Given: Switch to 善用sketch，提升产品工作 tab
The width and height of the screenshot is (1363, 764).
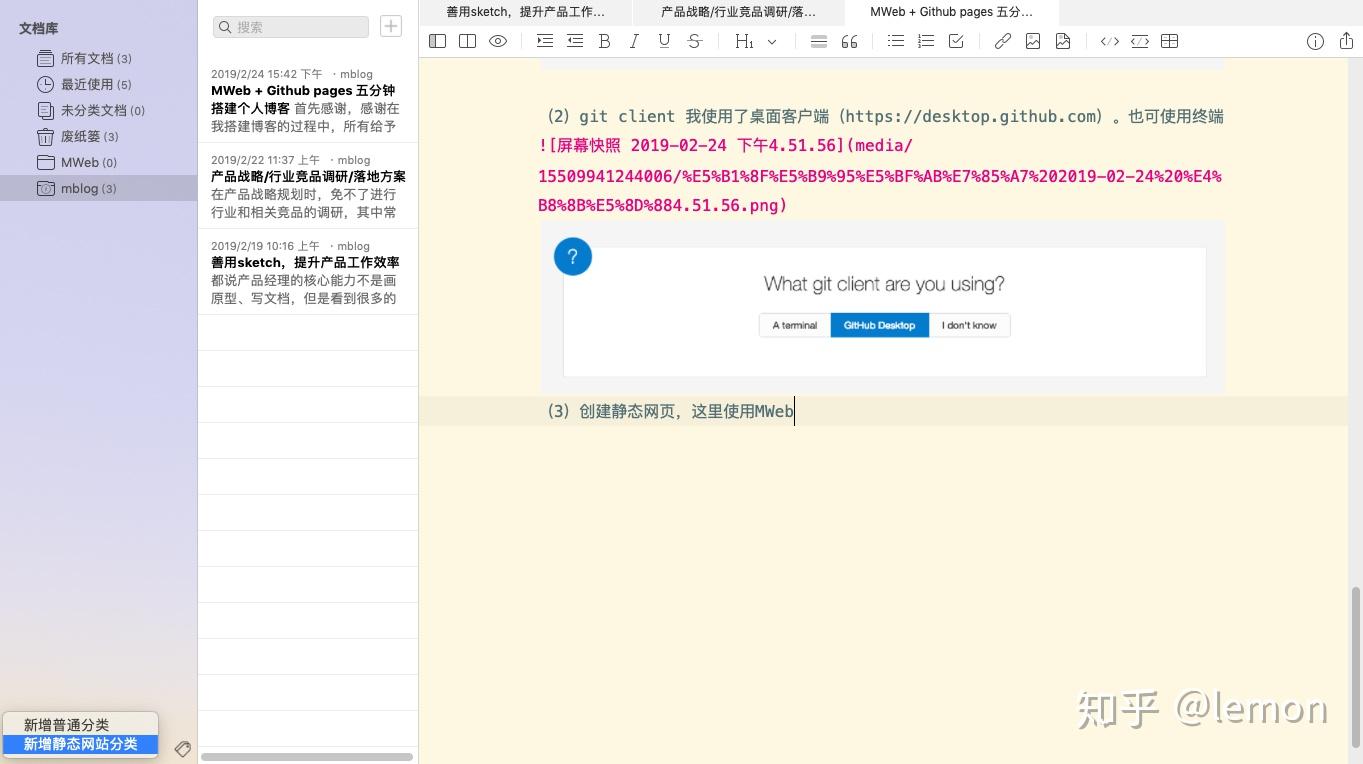Looking at the screenshot, I should click(x=525, y=12).
